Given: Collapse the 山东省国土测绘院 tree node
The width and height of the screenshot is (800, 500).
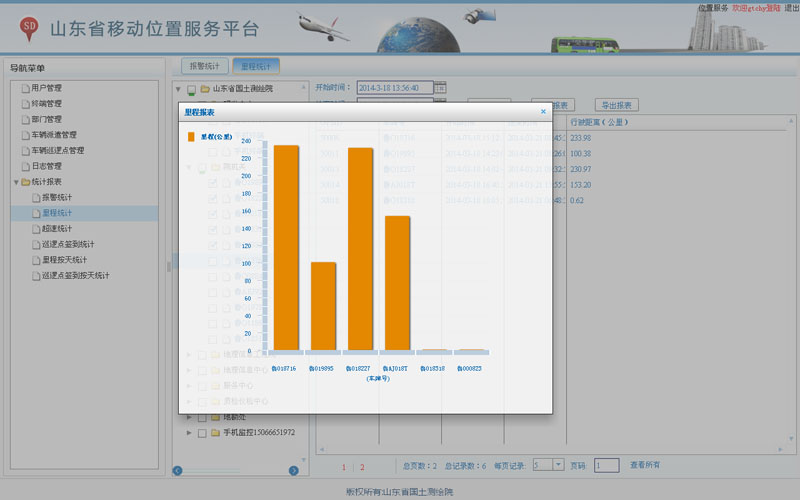Looking at the screenshot, I should (x=178, y=89).
